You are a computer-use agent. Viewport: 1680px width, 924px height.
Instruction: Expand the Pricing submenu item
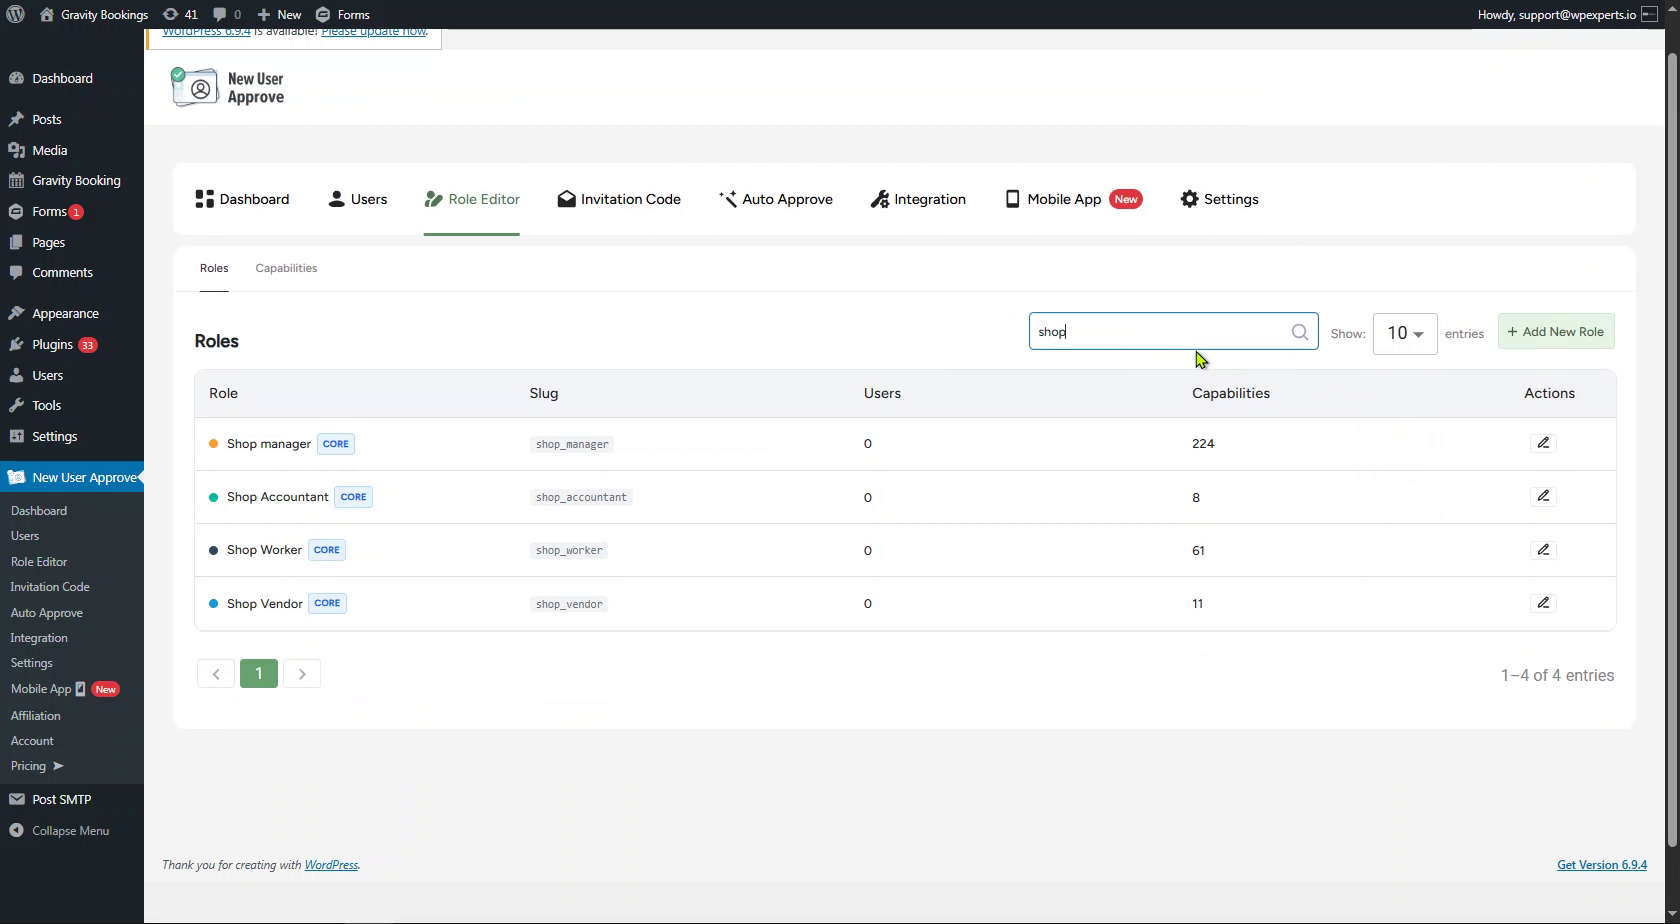[x=36, y=766]
